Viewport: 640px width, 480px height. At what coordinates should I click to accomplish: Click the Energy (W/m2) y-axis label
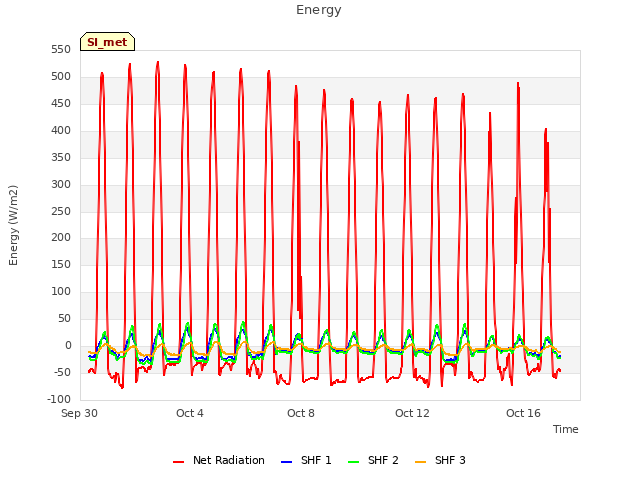pyautogui.click(x=13, y=225)
